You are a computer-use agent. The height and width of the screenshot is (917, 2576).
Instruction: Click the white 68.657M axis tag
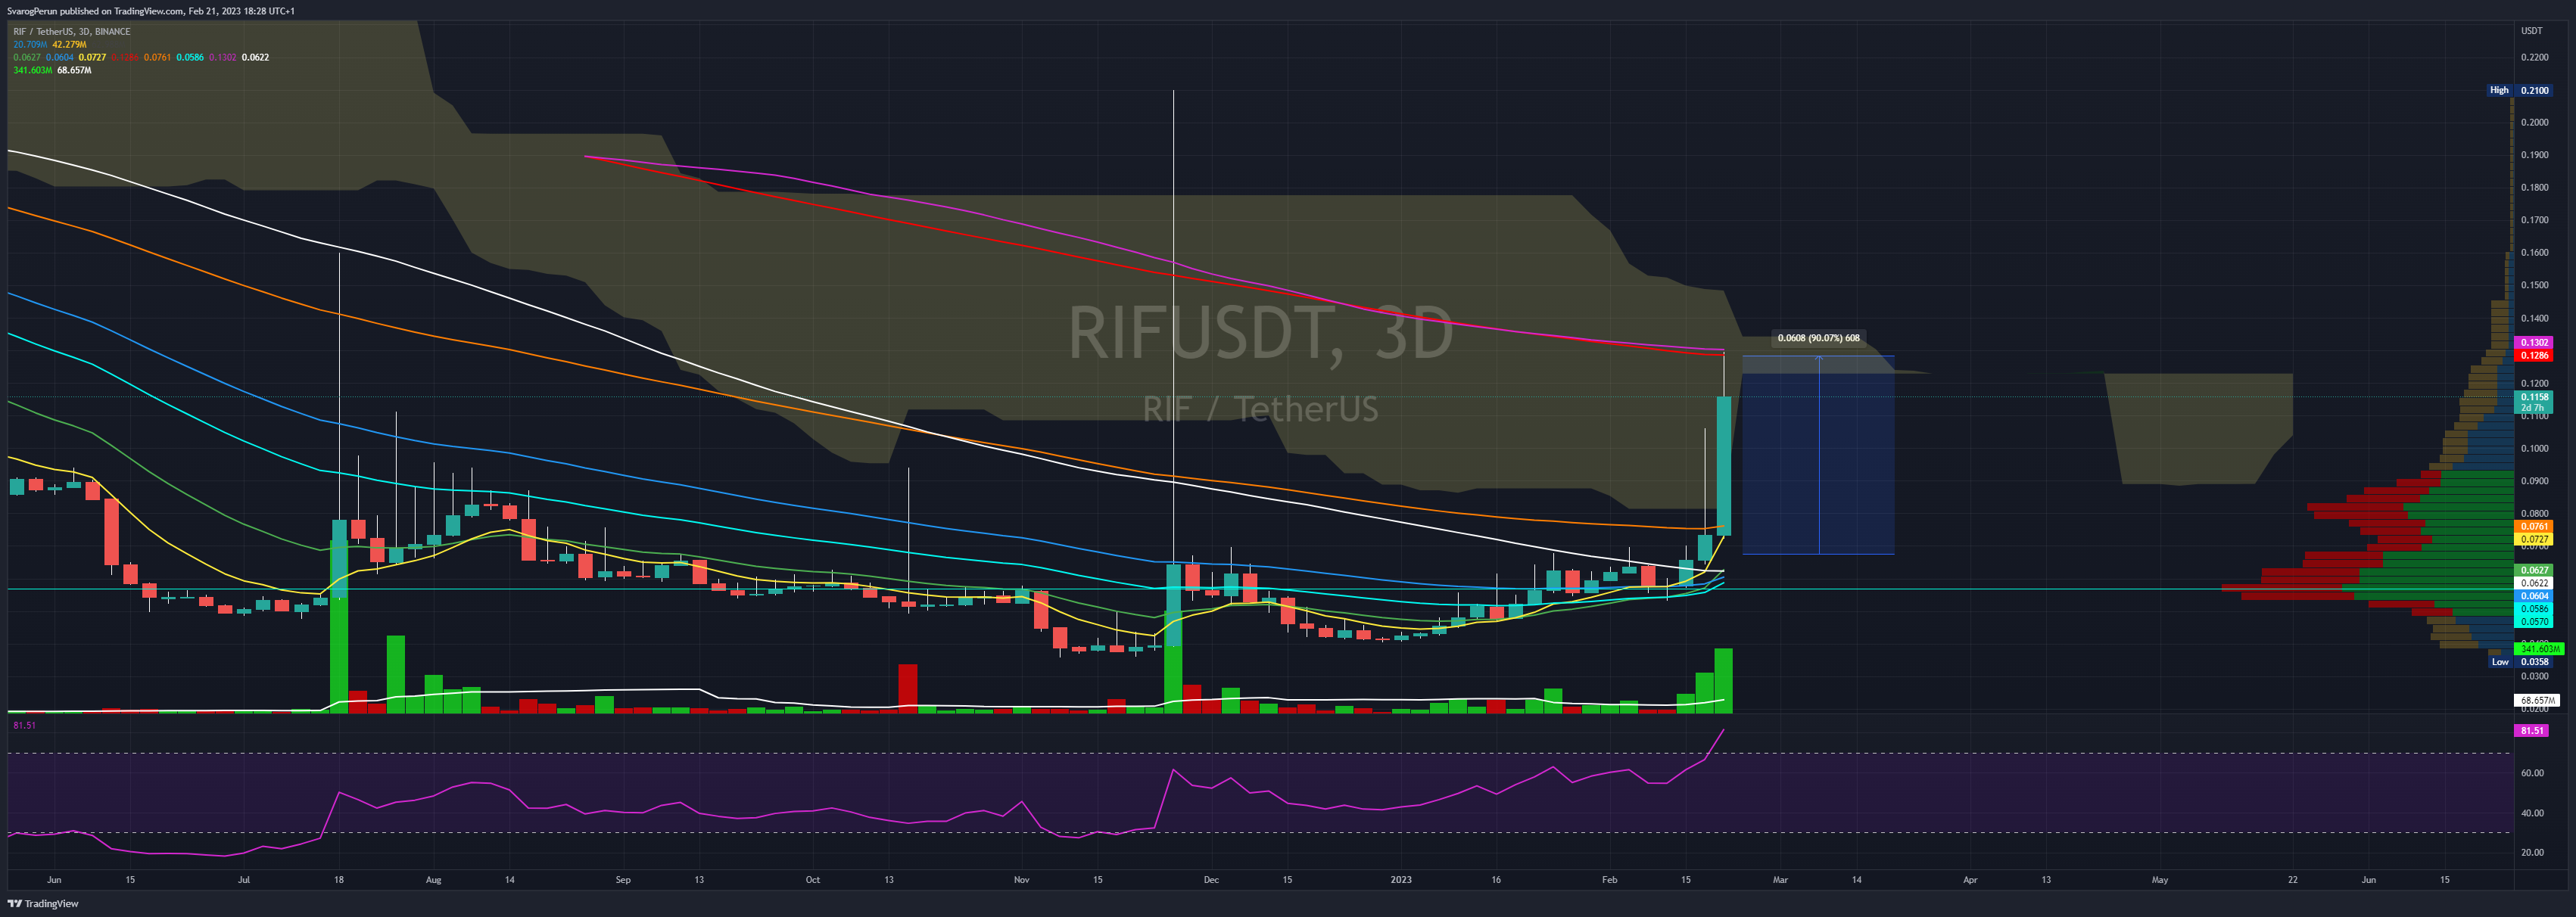2535,701
